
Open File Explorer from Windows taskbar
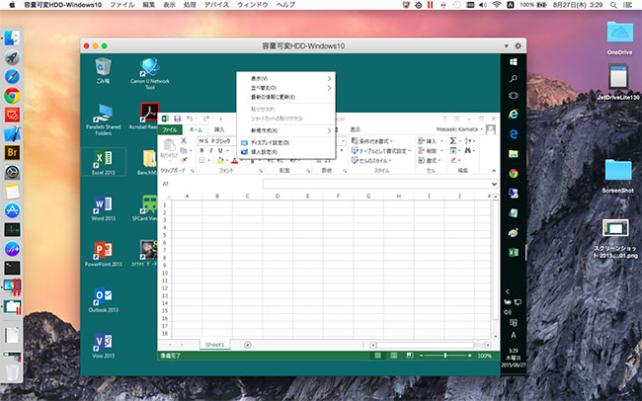tap(513, 154)
